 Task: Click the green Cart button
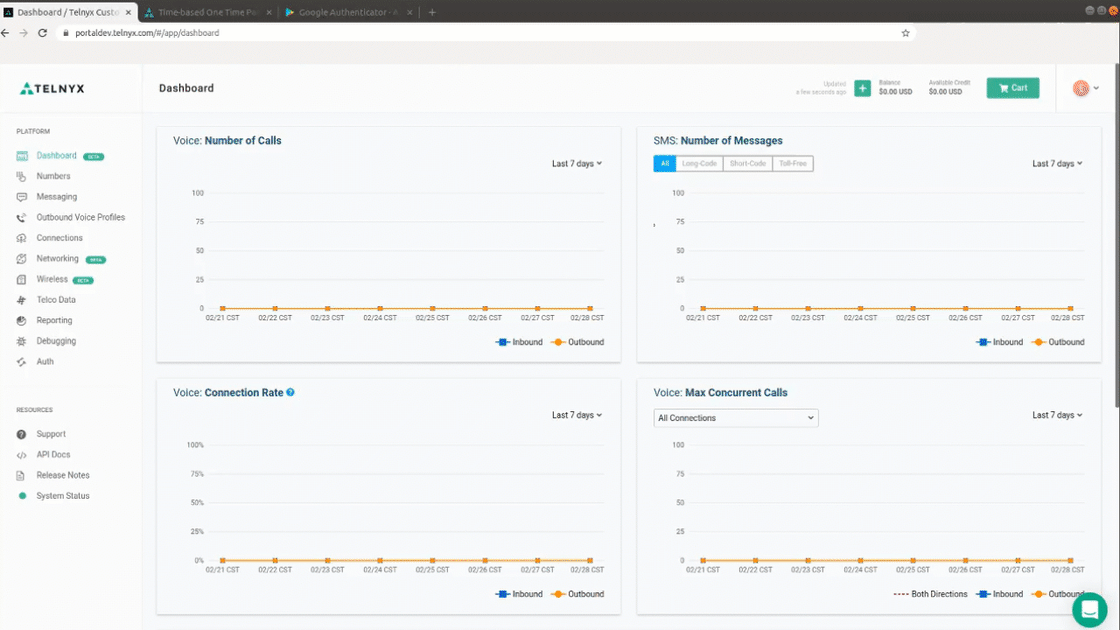tap(1013, 88)
